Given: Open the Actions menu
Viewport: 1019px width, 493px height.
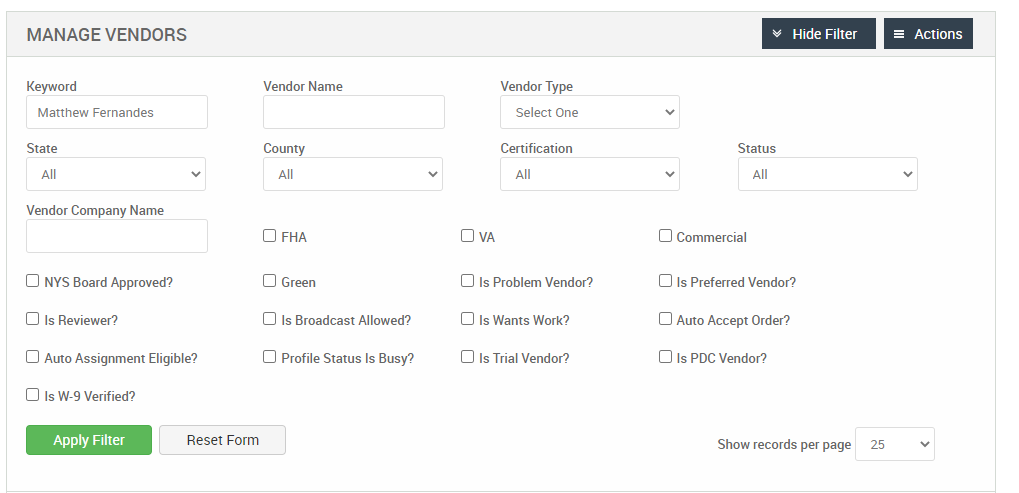Looking at the screenshot, I should coord(928,34).
